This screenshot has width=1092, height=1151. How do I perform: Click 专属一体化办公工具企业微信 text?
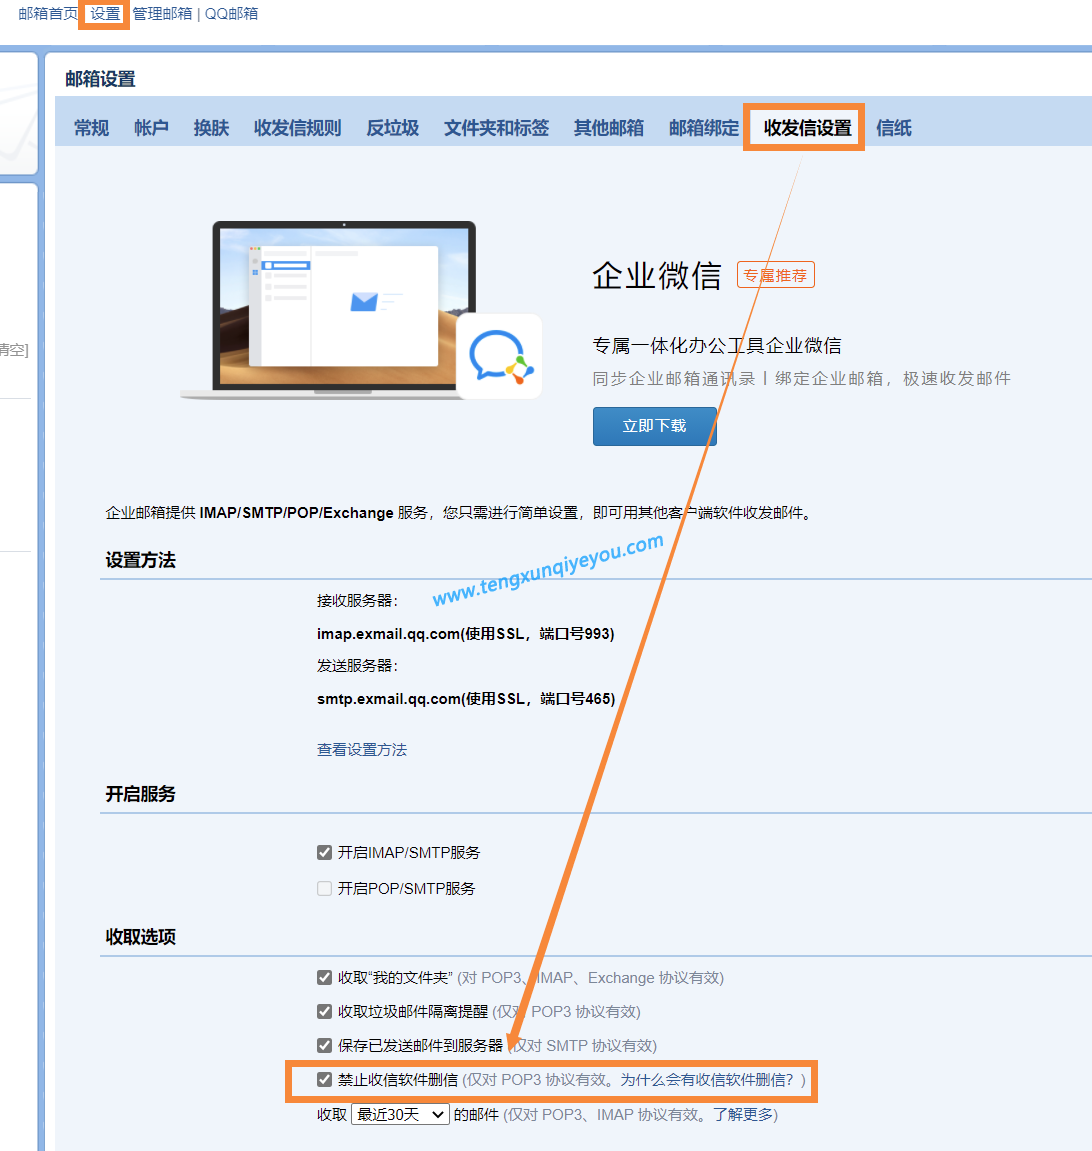717,346
